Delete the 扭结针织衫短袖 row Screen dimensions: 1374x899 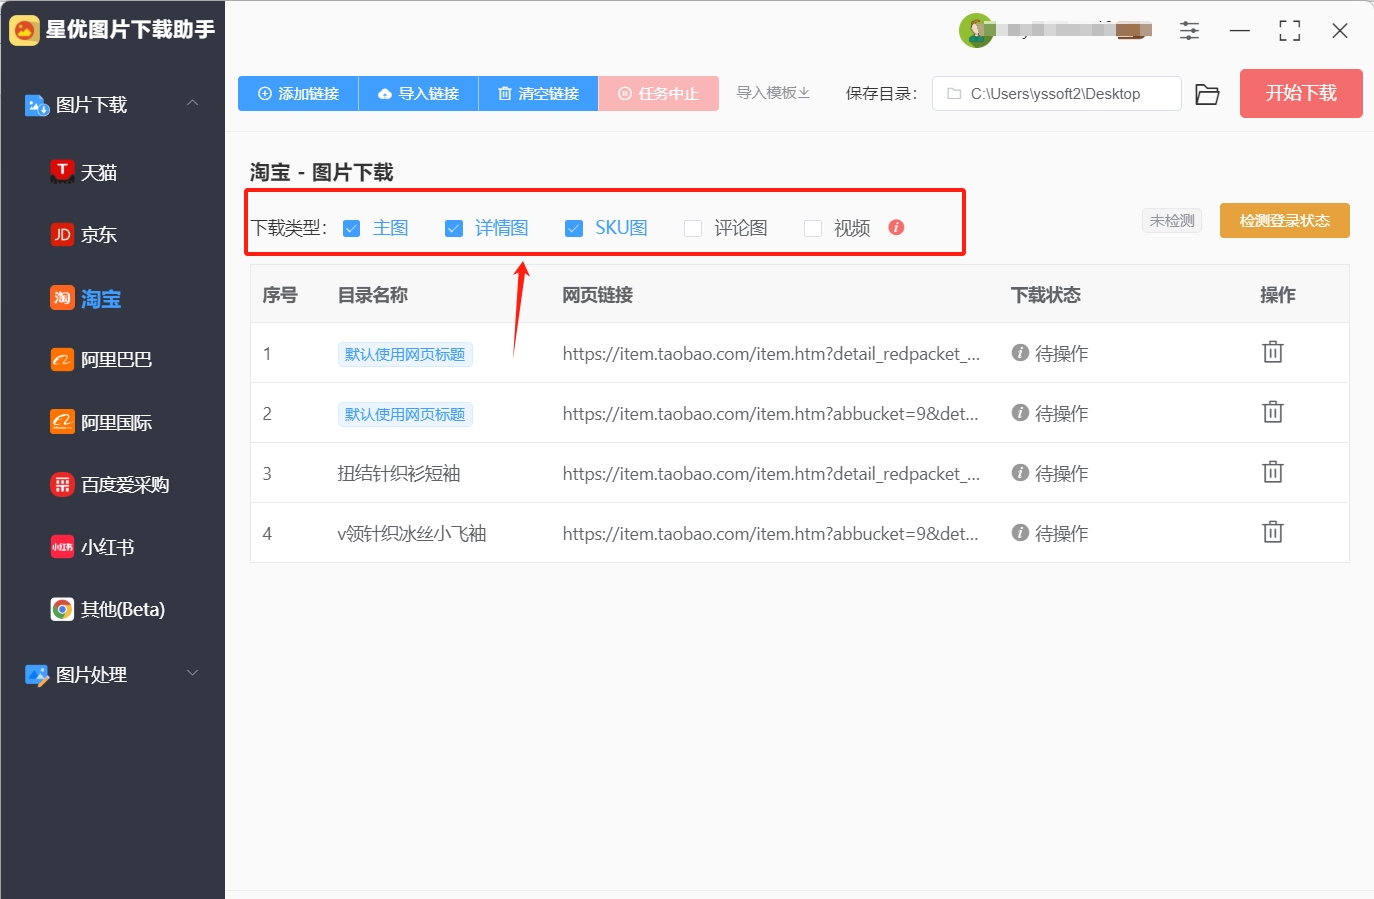point(1272,472)
